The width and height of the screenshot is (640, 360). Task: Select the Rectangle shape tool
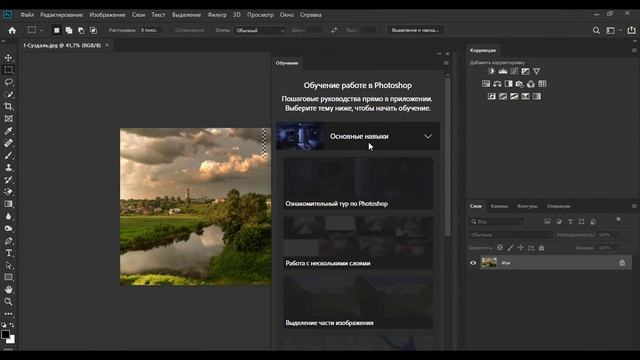[8, 278]
